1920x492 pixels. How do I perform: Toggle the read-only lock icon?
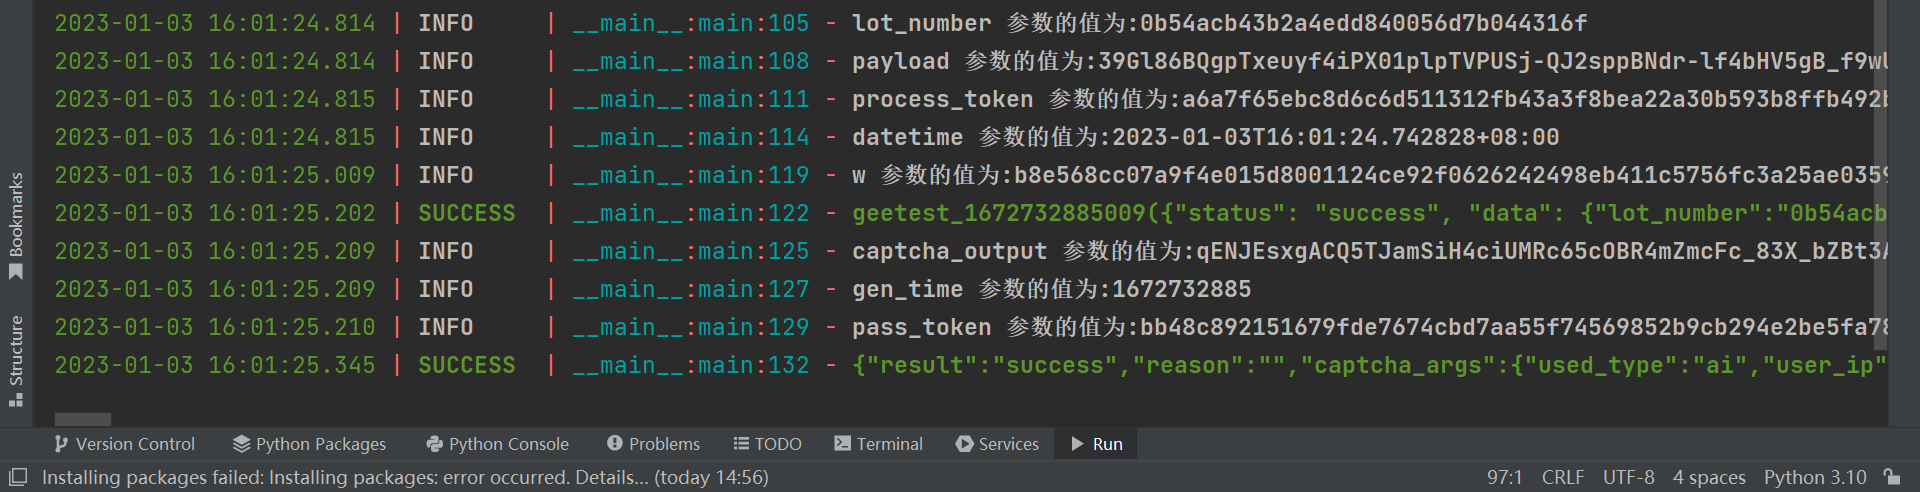(x=1891, y=477)
